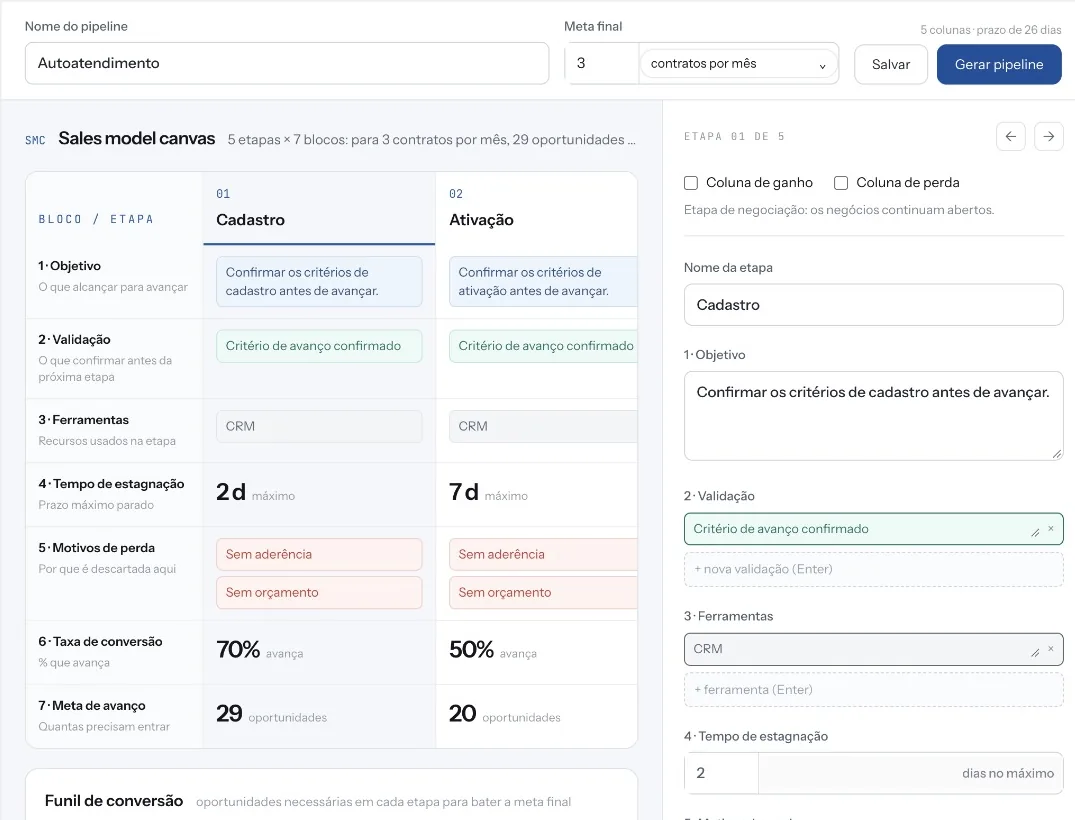The height and width of the screenshot is (820, 1075).
Task: Edit the pipeline name field
Action: (287, 63)
